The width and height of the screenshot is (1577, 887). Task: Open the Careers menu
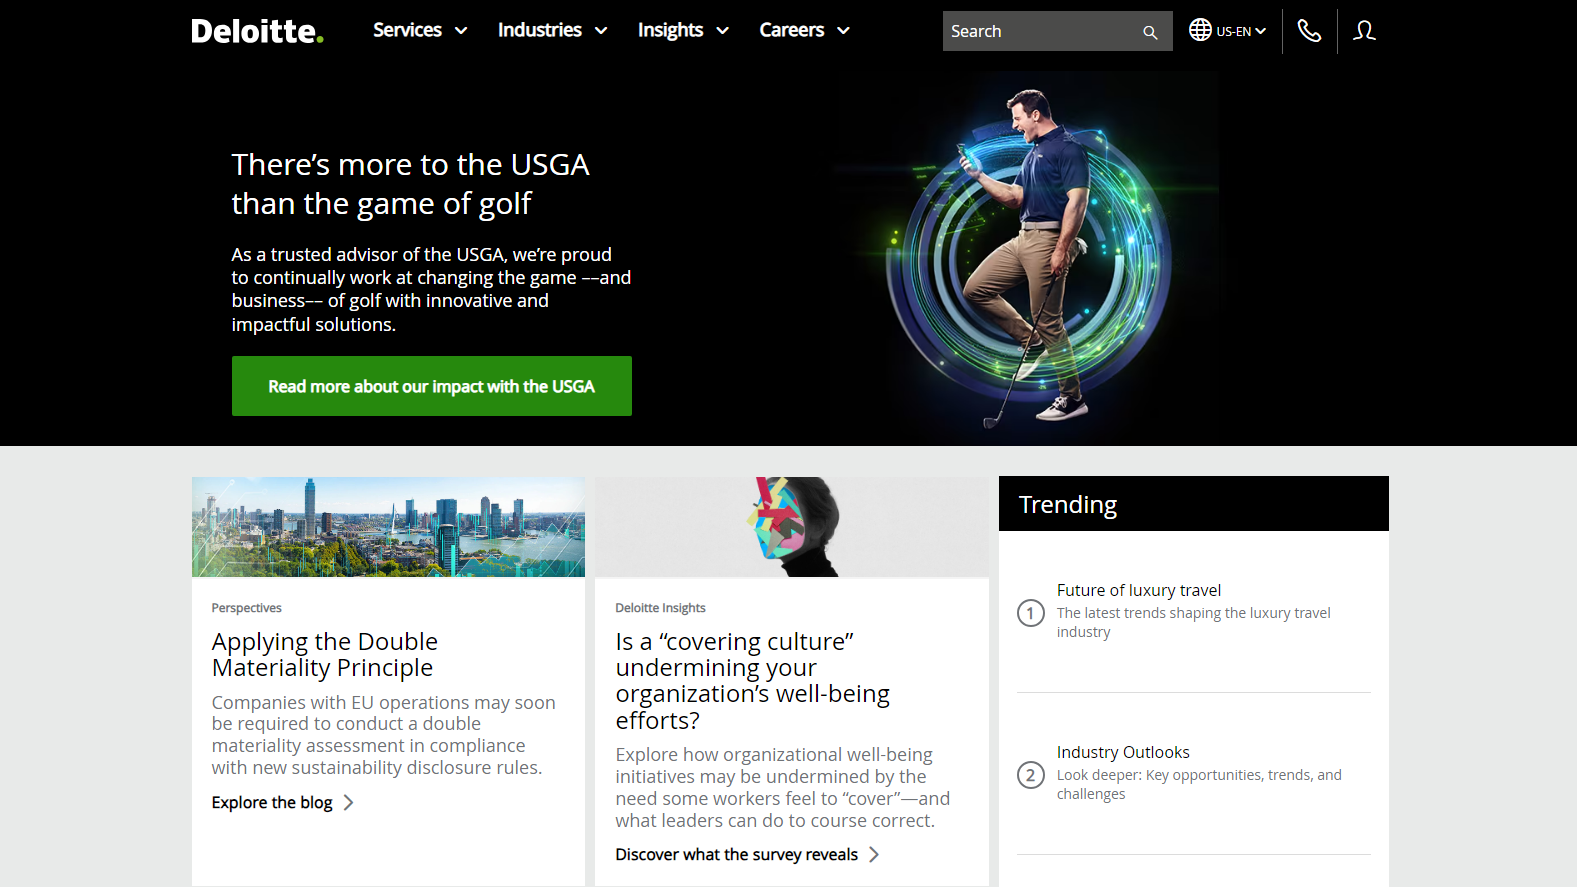pyautogui.click(x=805, y=30)
